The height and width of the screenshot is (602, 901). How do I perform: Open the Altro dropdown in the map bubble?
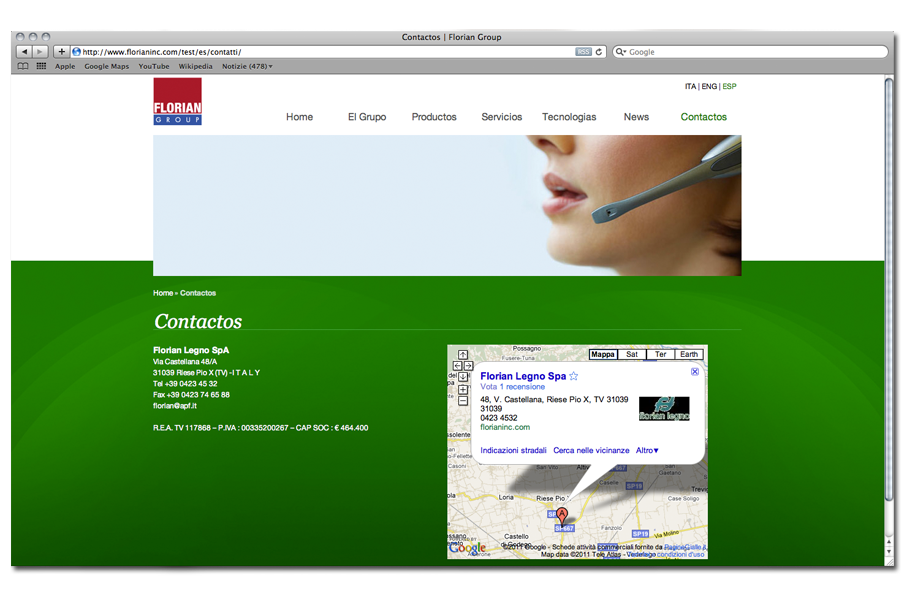tap(647, 450)
